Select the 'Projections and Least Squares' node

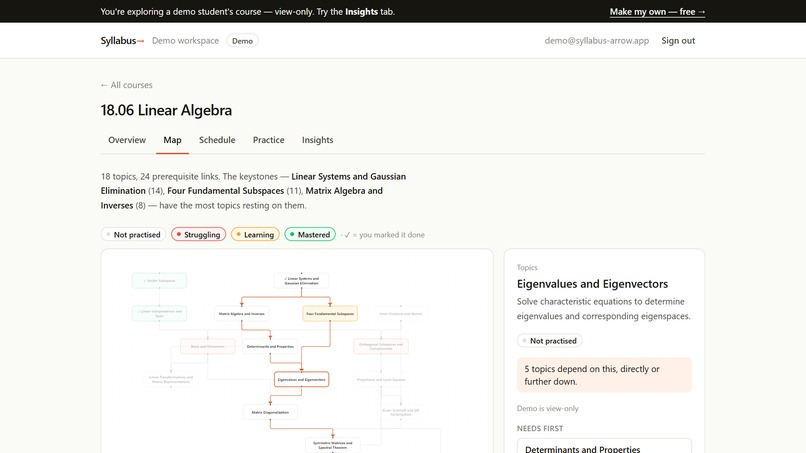381,379
